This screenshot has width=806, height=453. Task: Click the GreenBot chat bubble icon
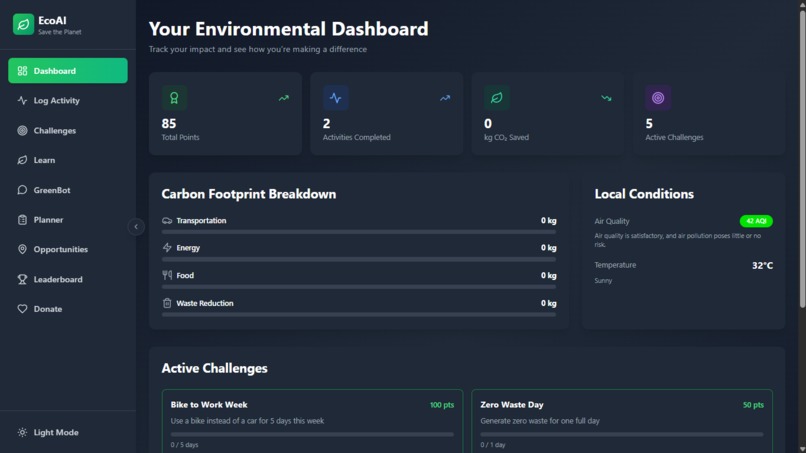click(x=22, y=190)
